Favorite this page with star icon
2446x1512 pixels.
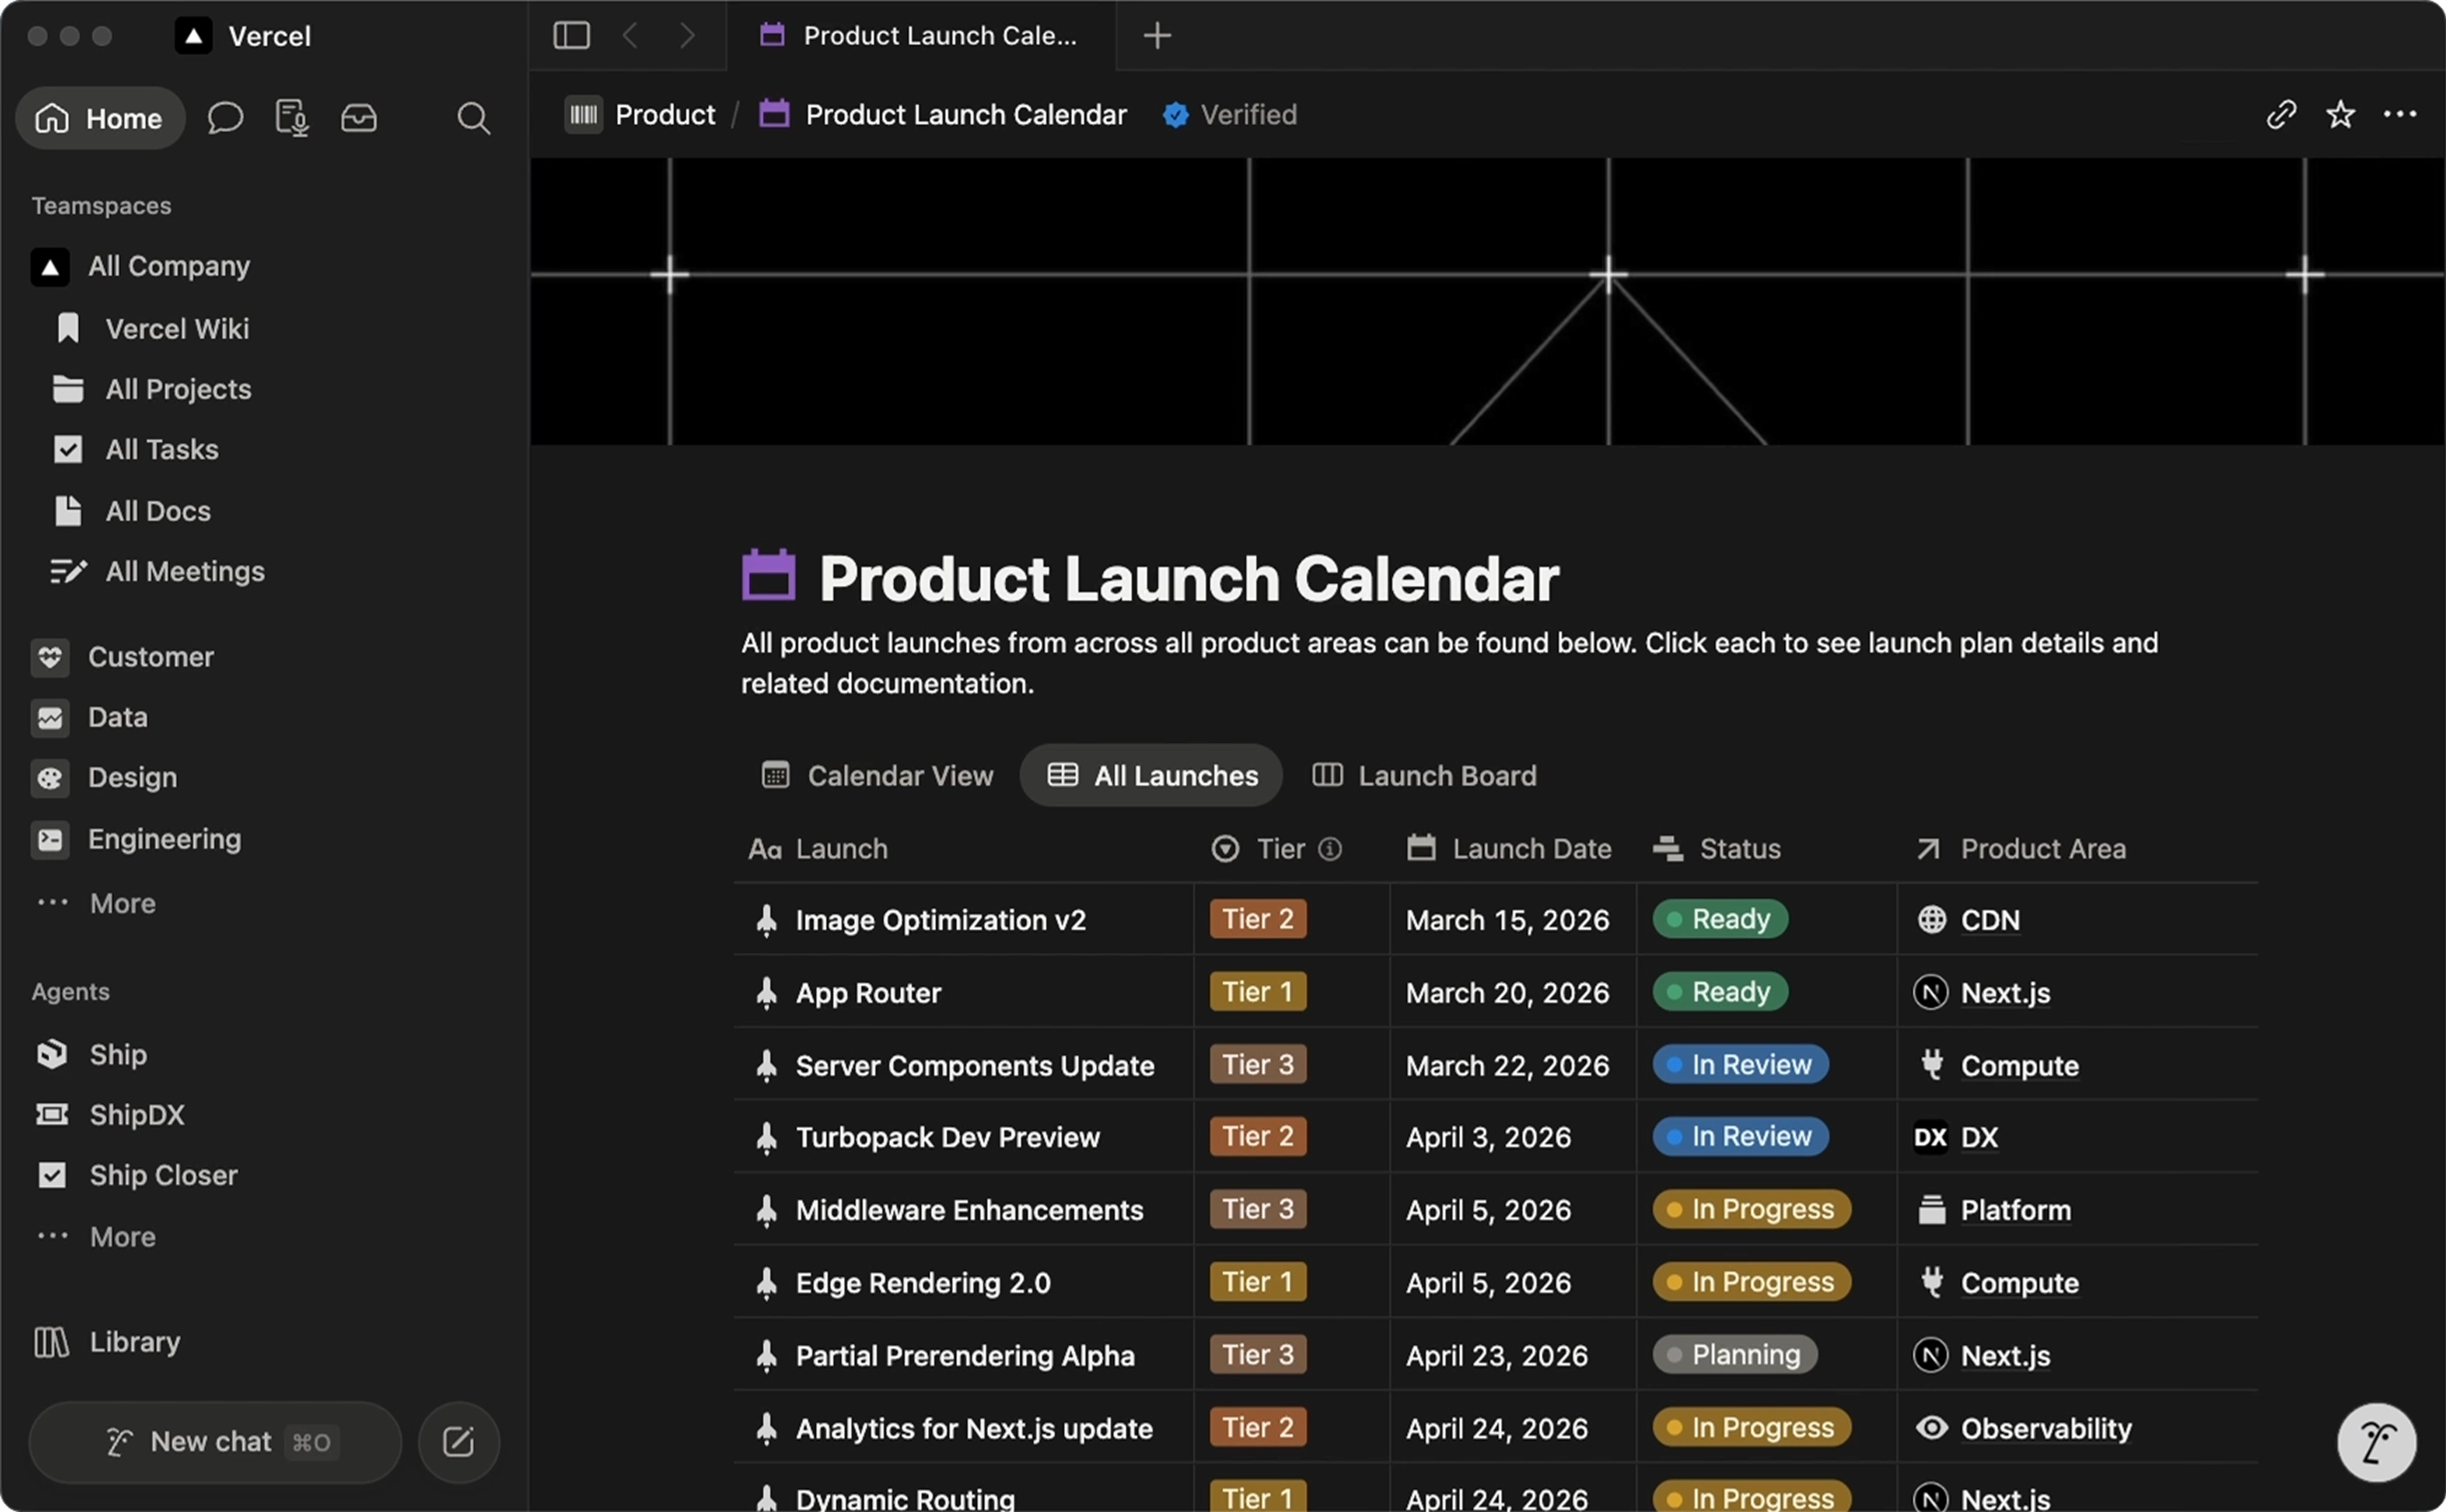2340,114
